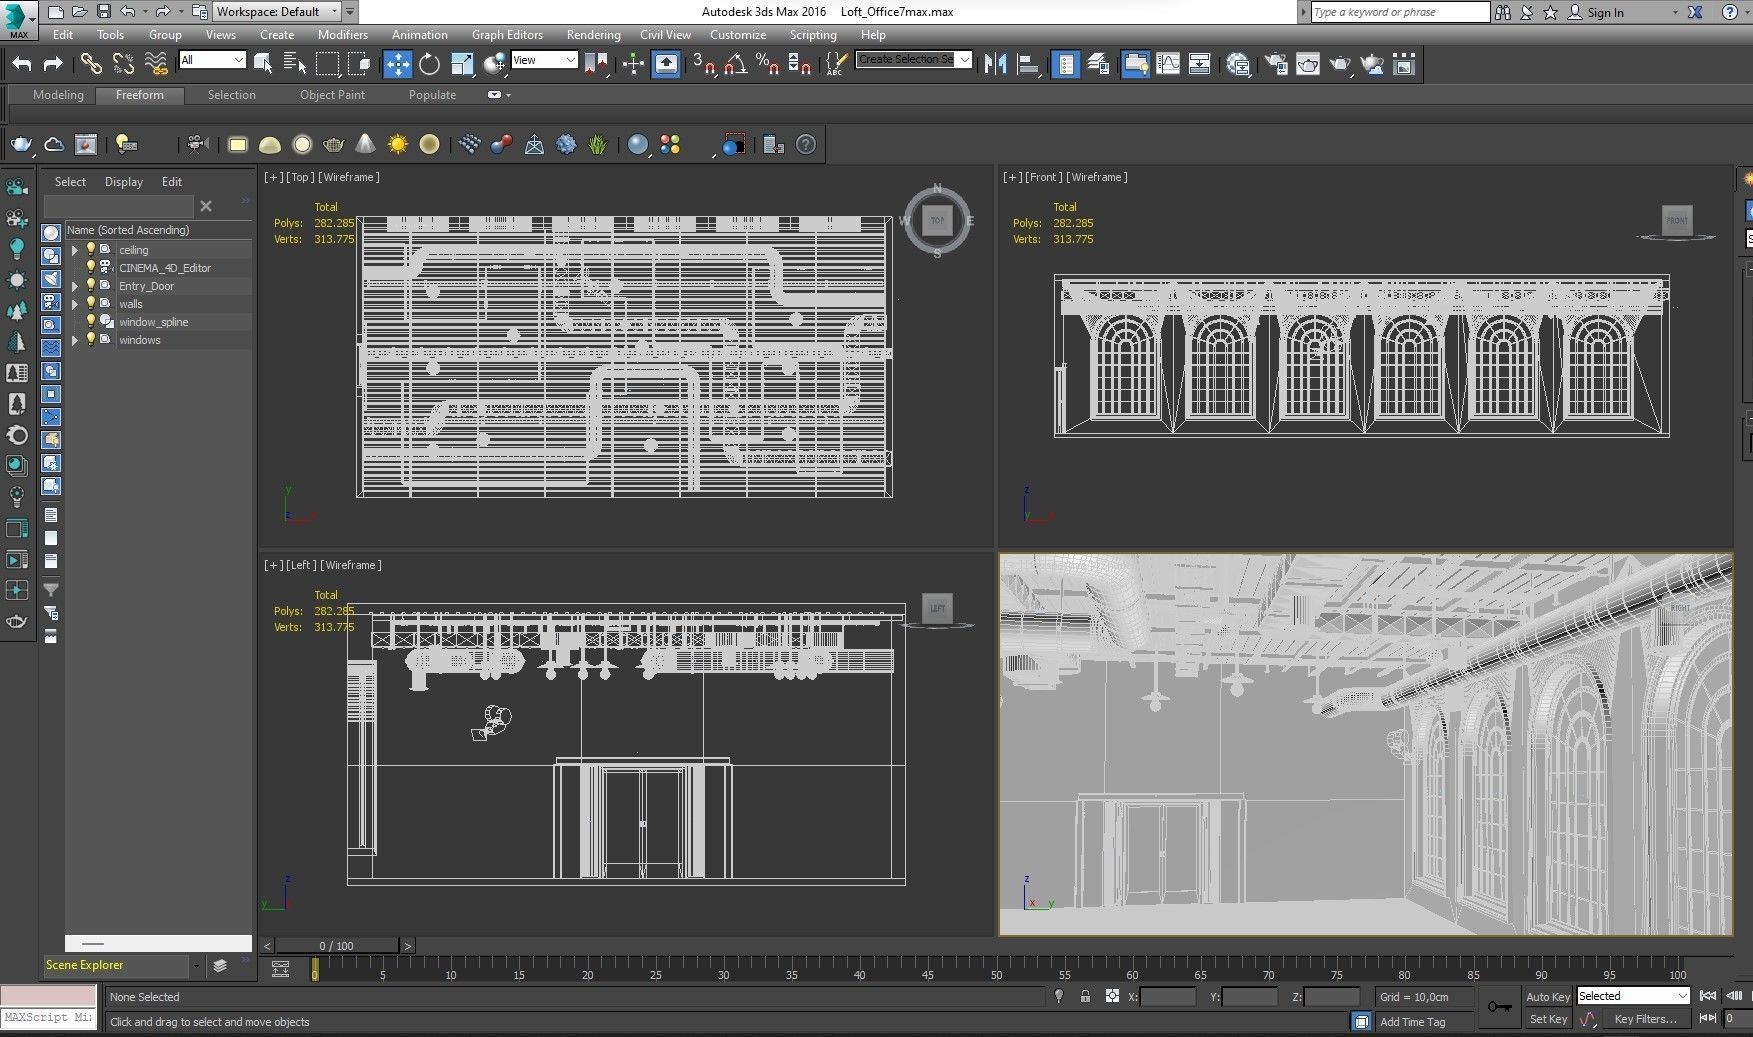
Task: Click the keyword search field
Action: pos(1399,12)
